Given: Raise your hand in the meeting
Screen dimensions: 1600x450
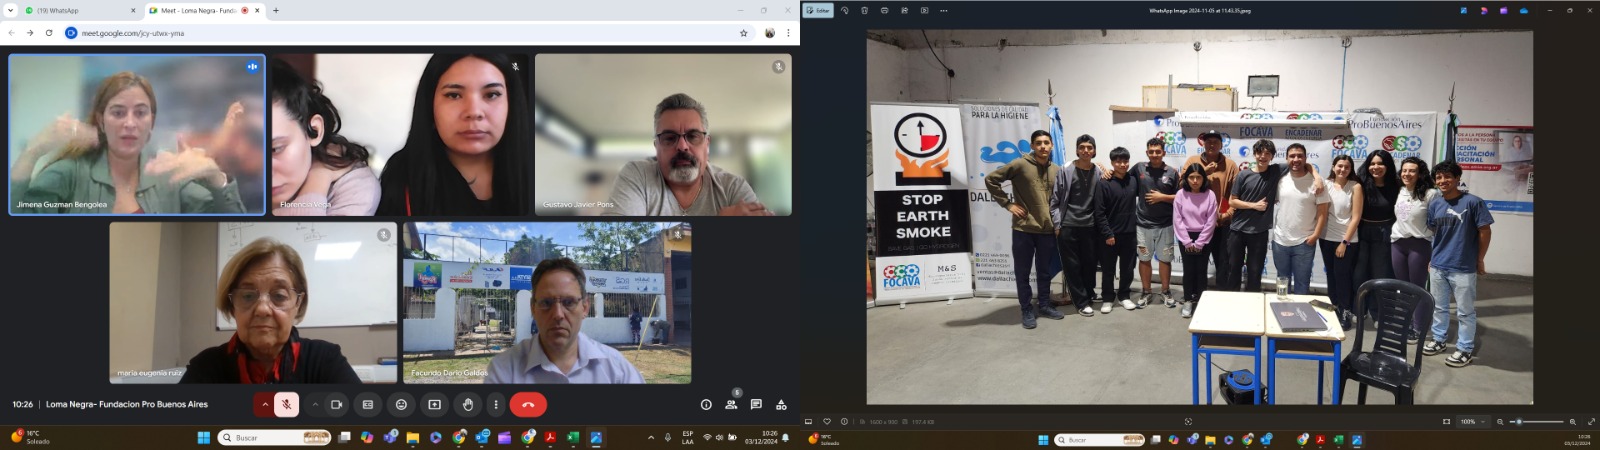Looking at the screenshot, I should pos(467,405).
